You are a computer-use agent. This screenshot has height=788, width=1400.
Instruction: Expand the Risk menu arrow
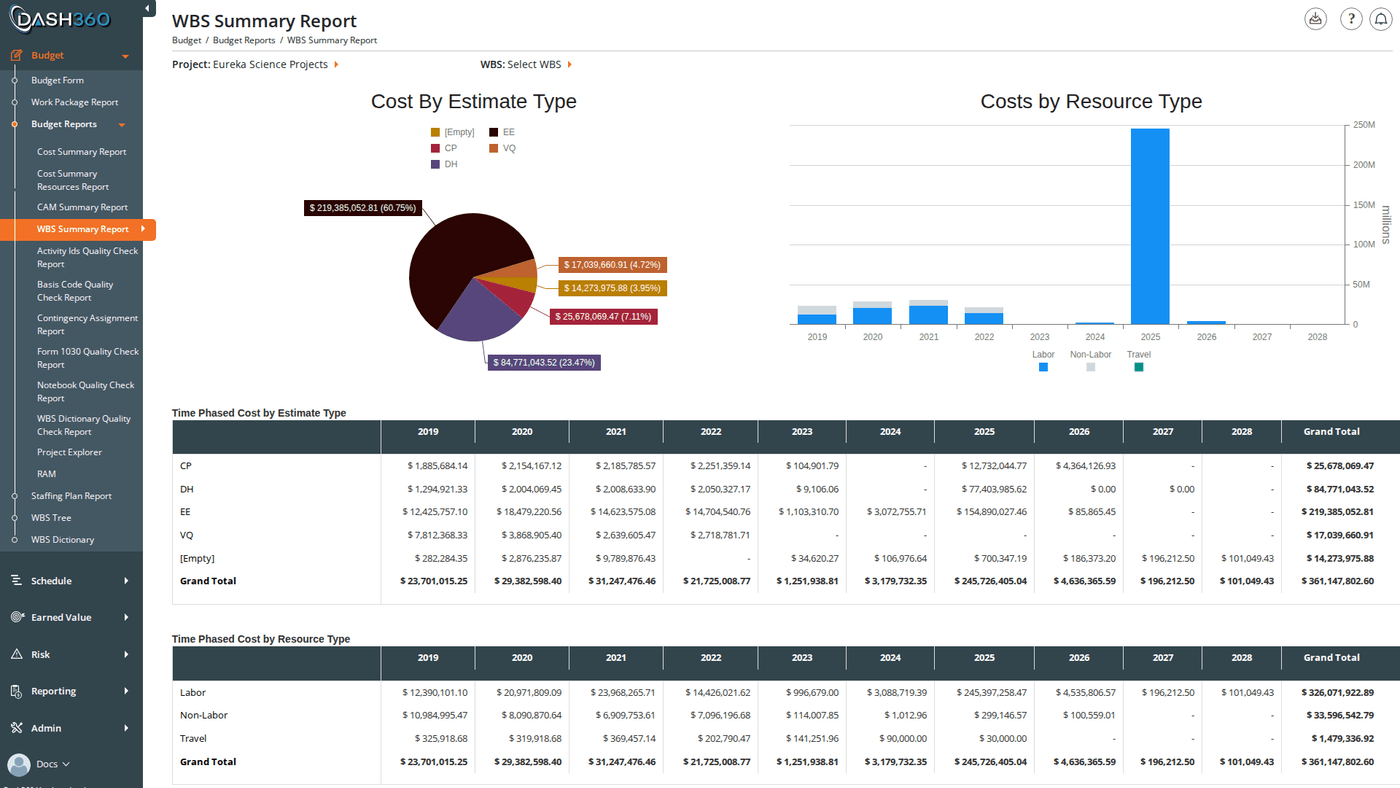point(126,655)
